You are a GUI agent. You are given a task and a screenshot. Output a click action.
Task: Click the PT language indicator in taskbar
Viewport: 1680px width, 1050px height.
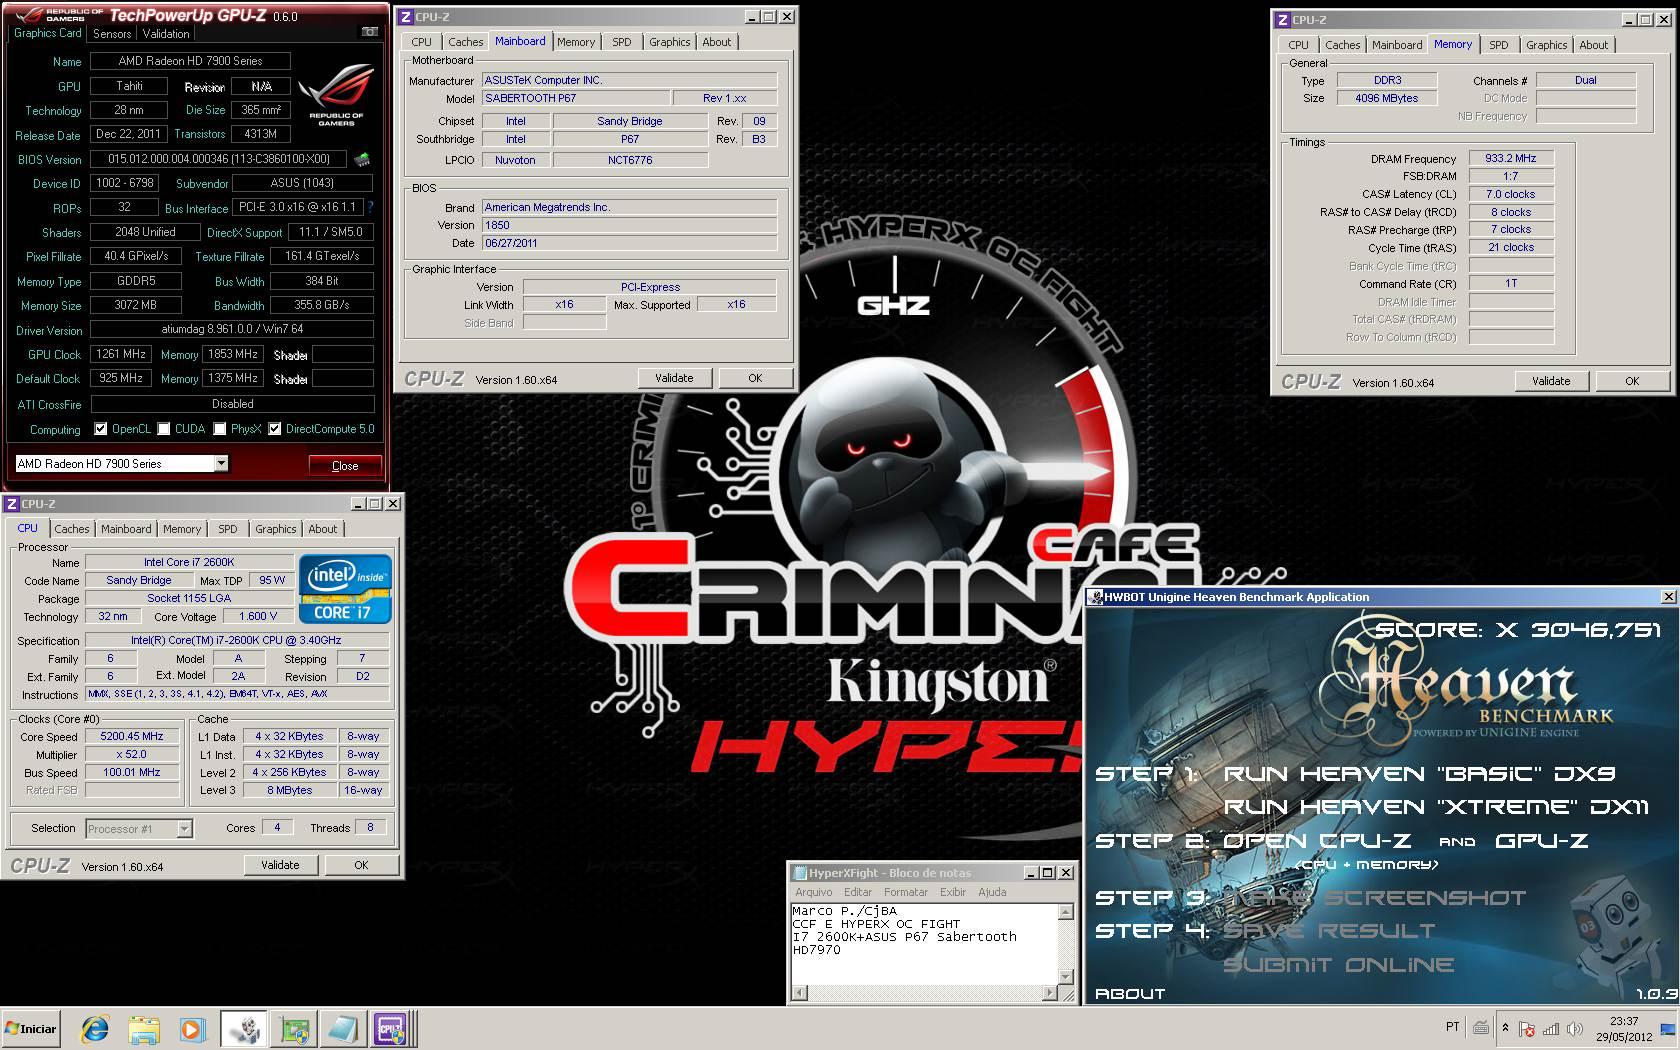[x=1452, y=1027]
